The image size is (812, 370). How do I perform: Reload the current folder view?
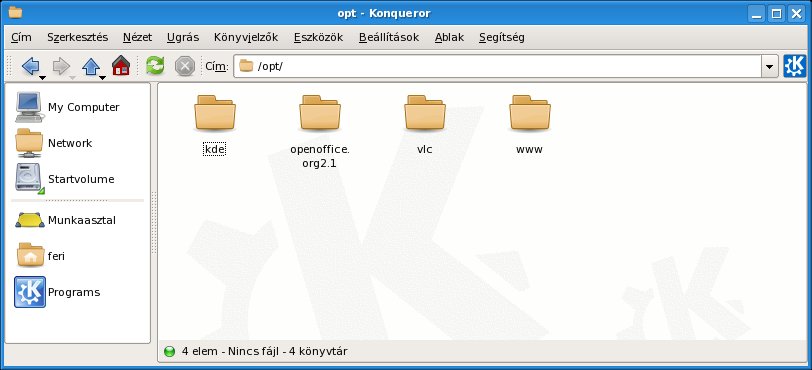155,66
